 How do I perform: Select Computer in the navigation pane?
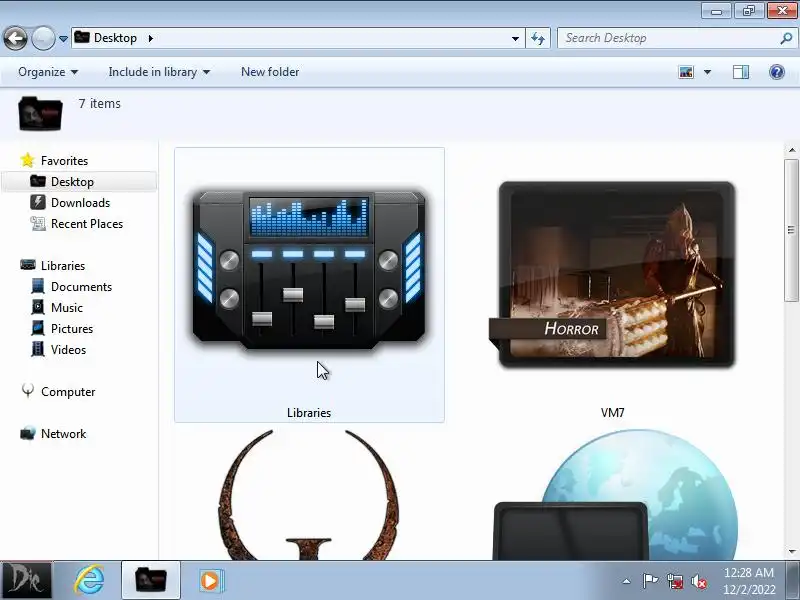pos(68,392)
